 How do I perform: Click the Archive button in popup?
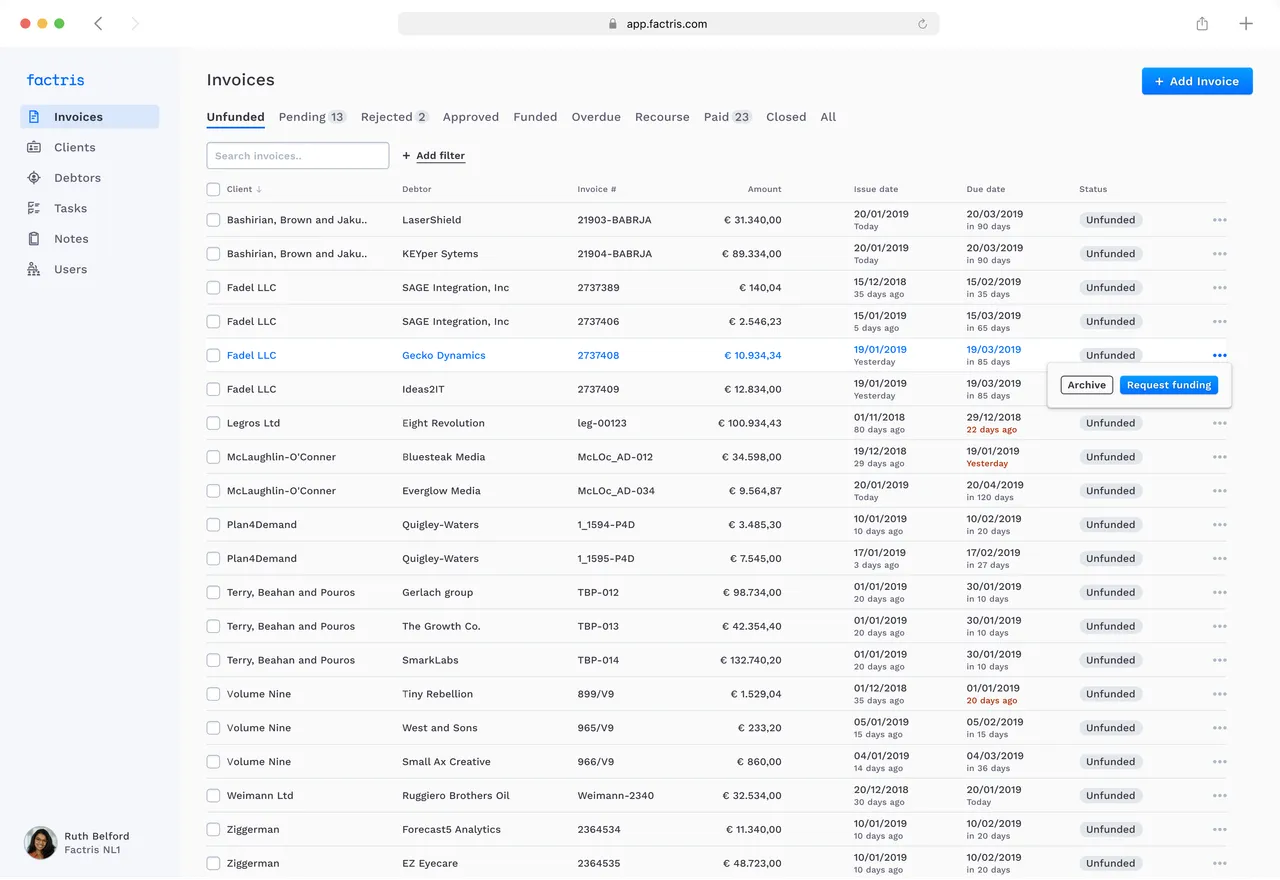click(x=1086, y=385)
